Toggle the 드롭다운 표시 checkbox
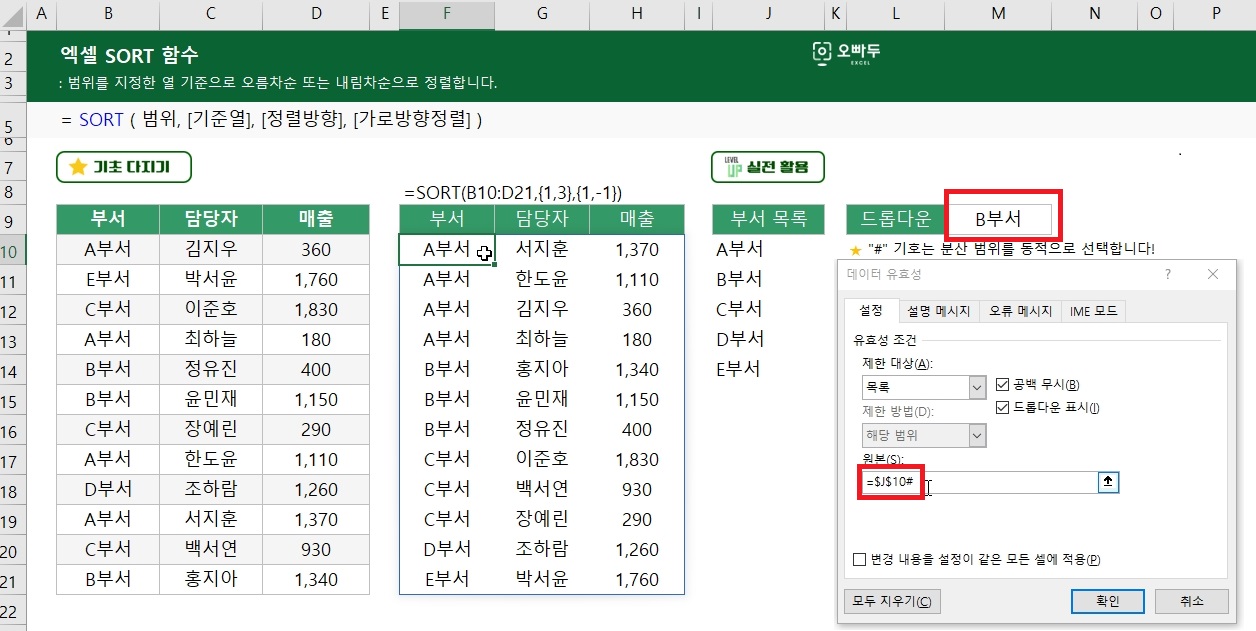The image size is (1256, 631). pyautogui.click(x=1004, y=407)
